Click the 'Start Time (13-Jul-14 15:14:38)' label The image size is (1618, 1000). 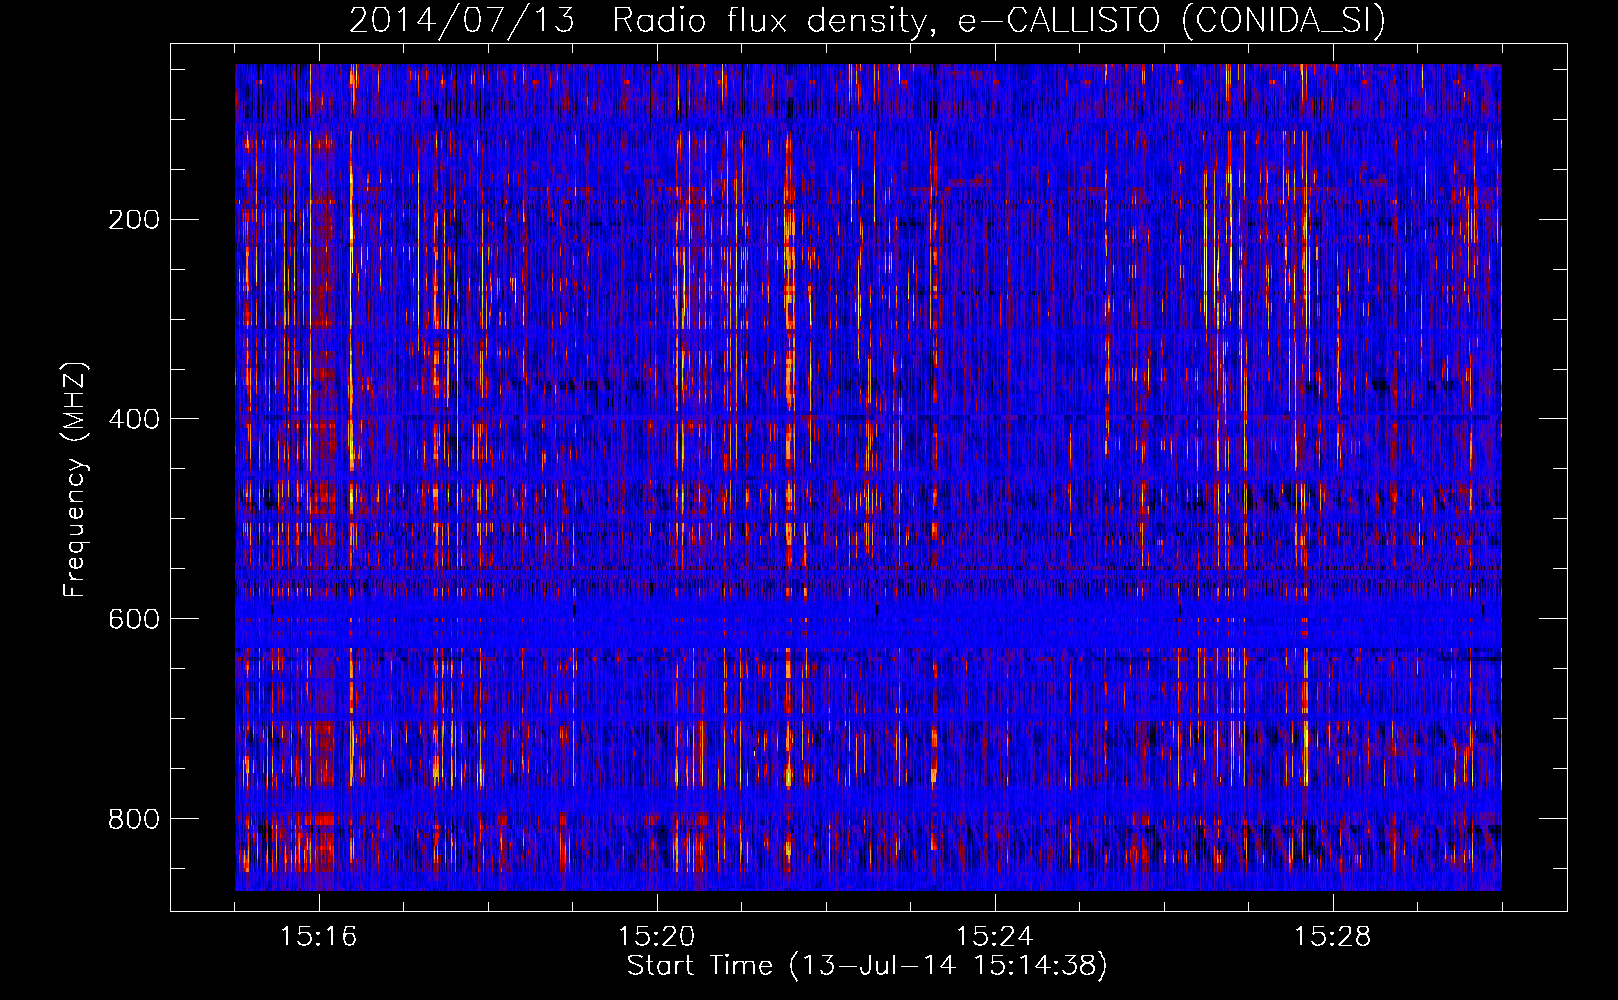(x=867, y=966)
